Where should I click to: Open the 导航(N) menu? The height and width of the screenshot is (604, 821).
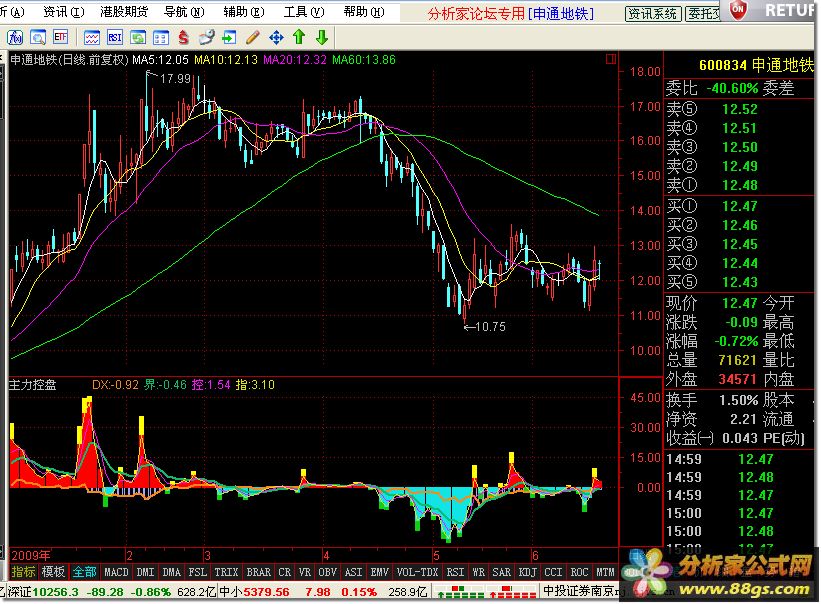[x=184, y=12]
